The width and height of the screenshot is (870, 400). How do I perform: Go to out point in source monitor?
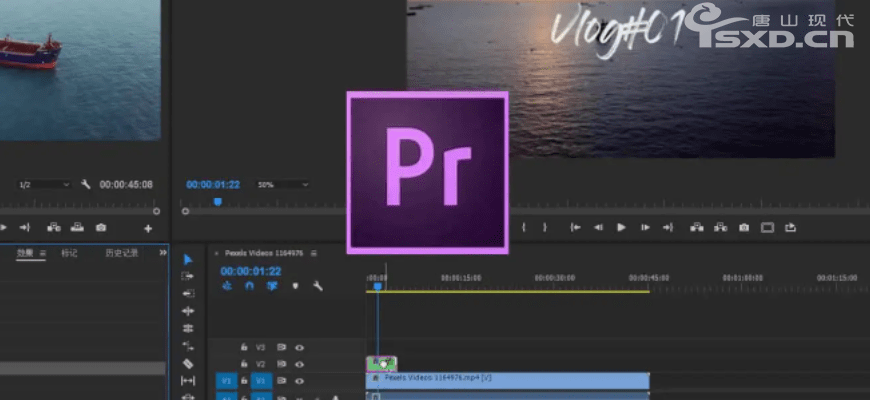coord(24,227)
